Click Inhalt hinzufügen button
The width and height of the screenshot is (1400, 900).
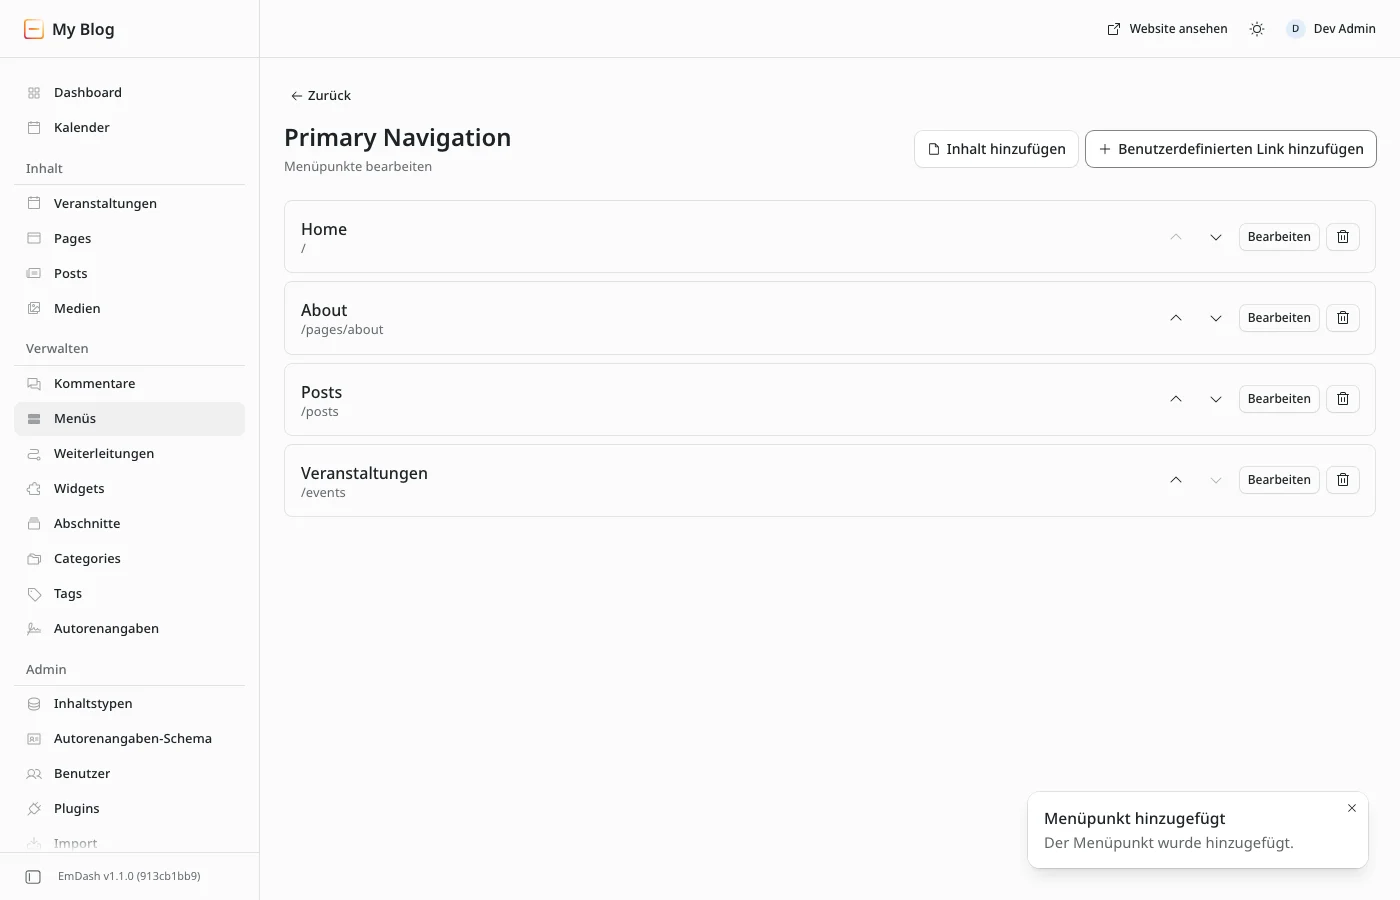[x=996, y=149]
